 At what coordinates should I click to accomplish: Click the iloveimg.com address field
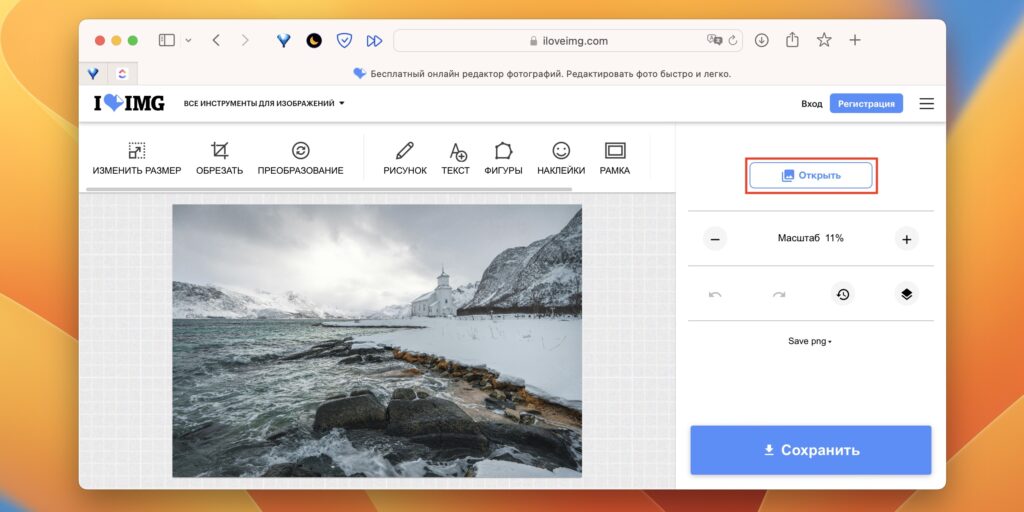coord(568,40)
